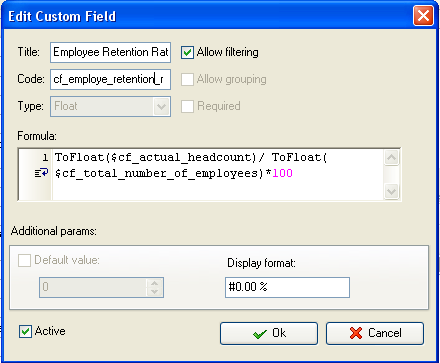Click formula scrollbar down arrow
440x363 pixels.
pyautogui.click(x=391, y=192)
